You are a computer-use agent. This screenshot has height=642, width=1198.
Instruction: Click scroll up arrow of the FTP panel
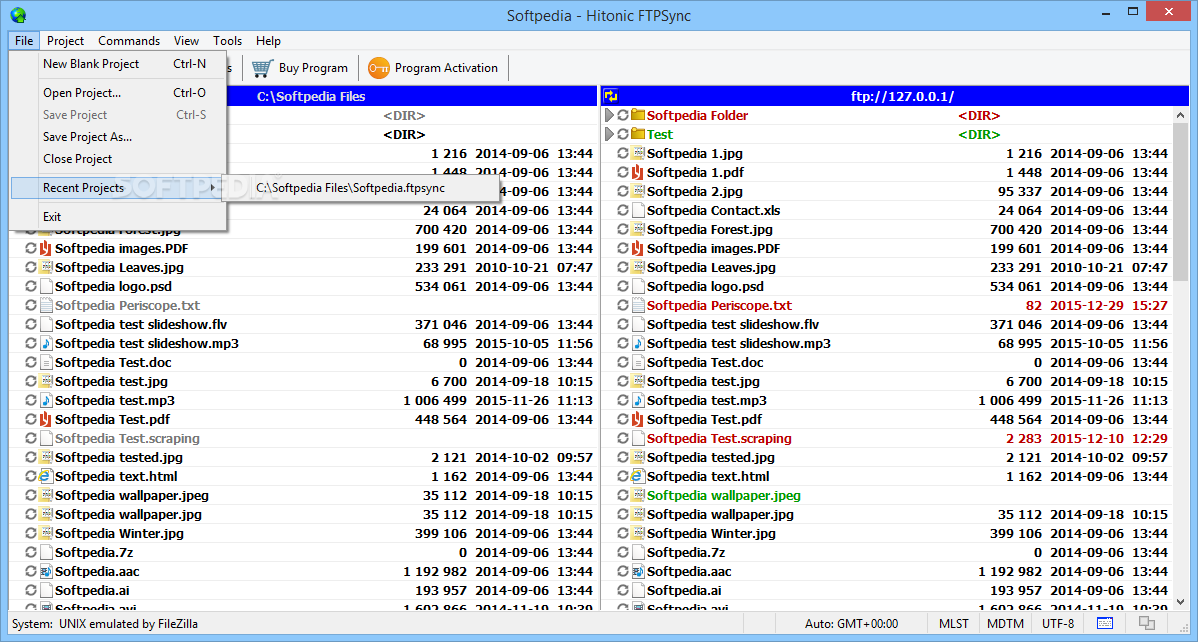(1180, 115)
